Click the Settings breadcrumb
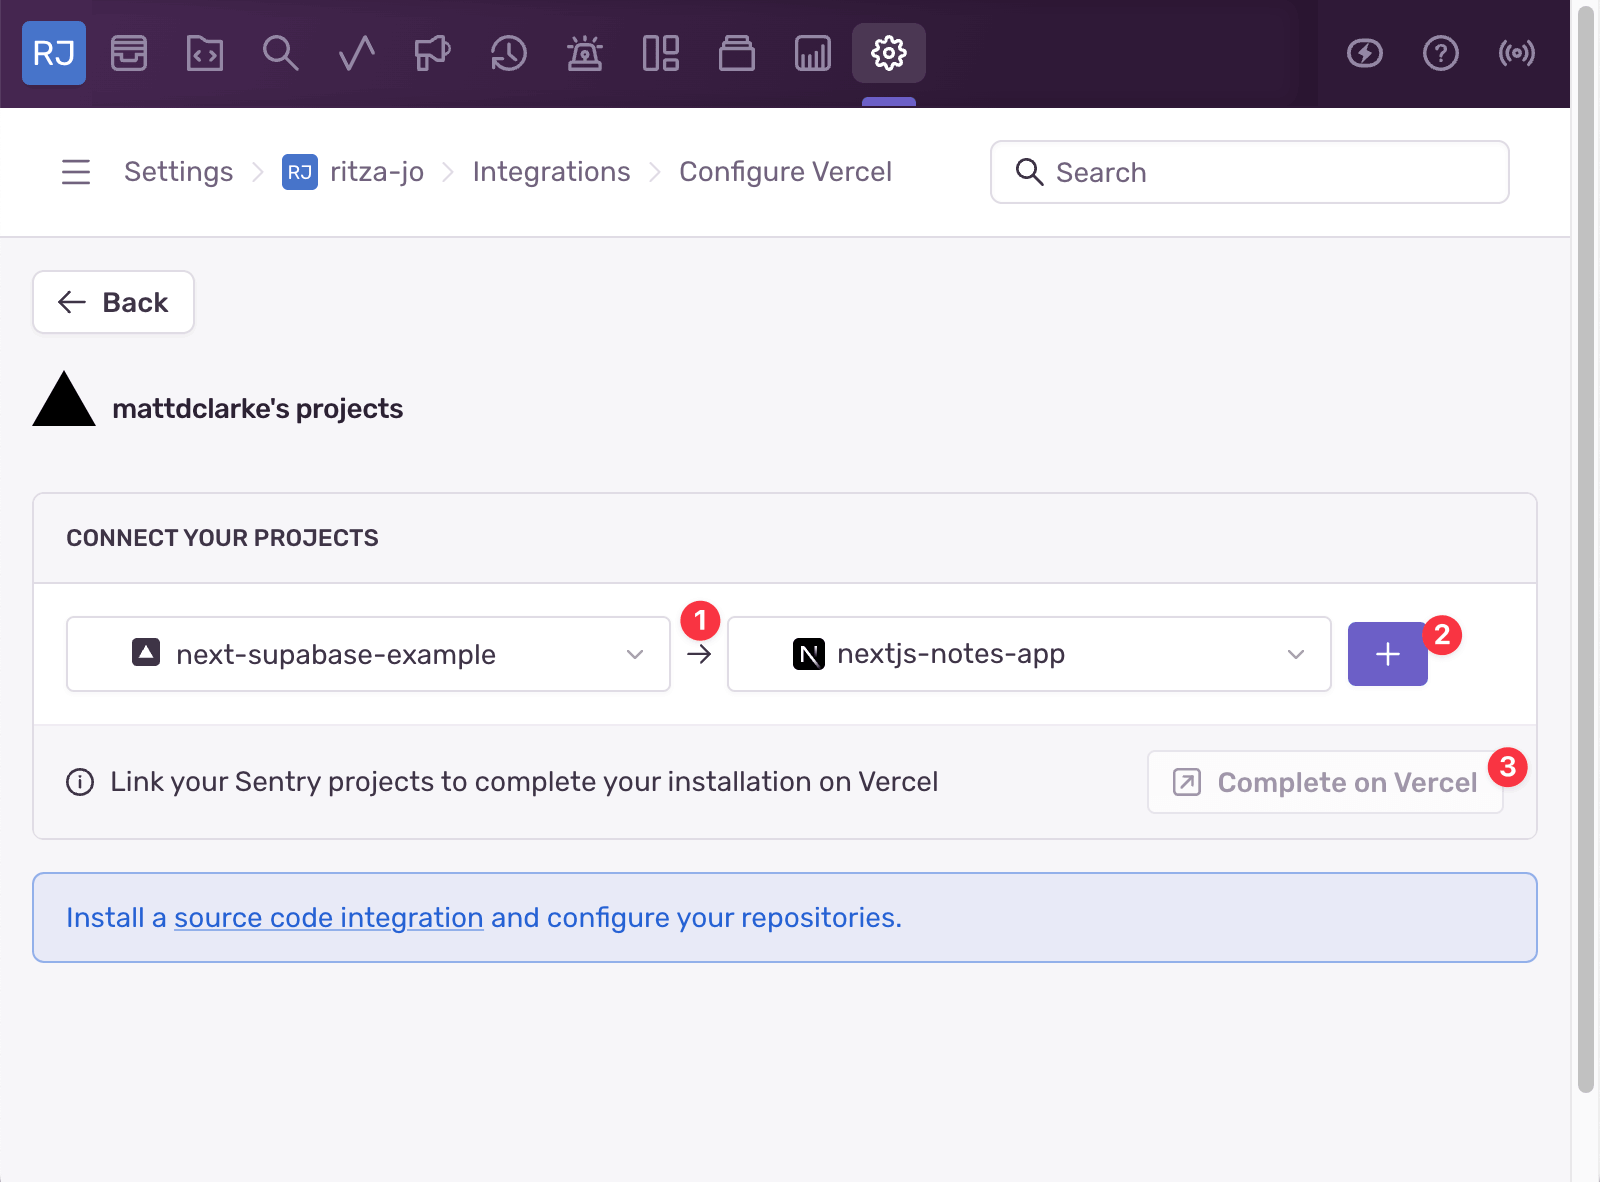 pyautogui.click(x=179, y=172)
